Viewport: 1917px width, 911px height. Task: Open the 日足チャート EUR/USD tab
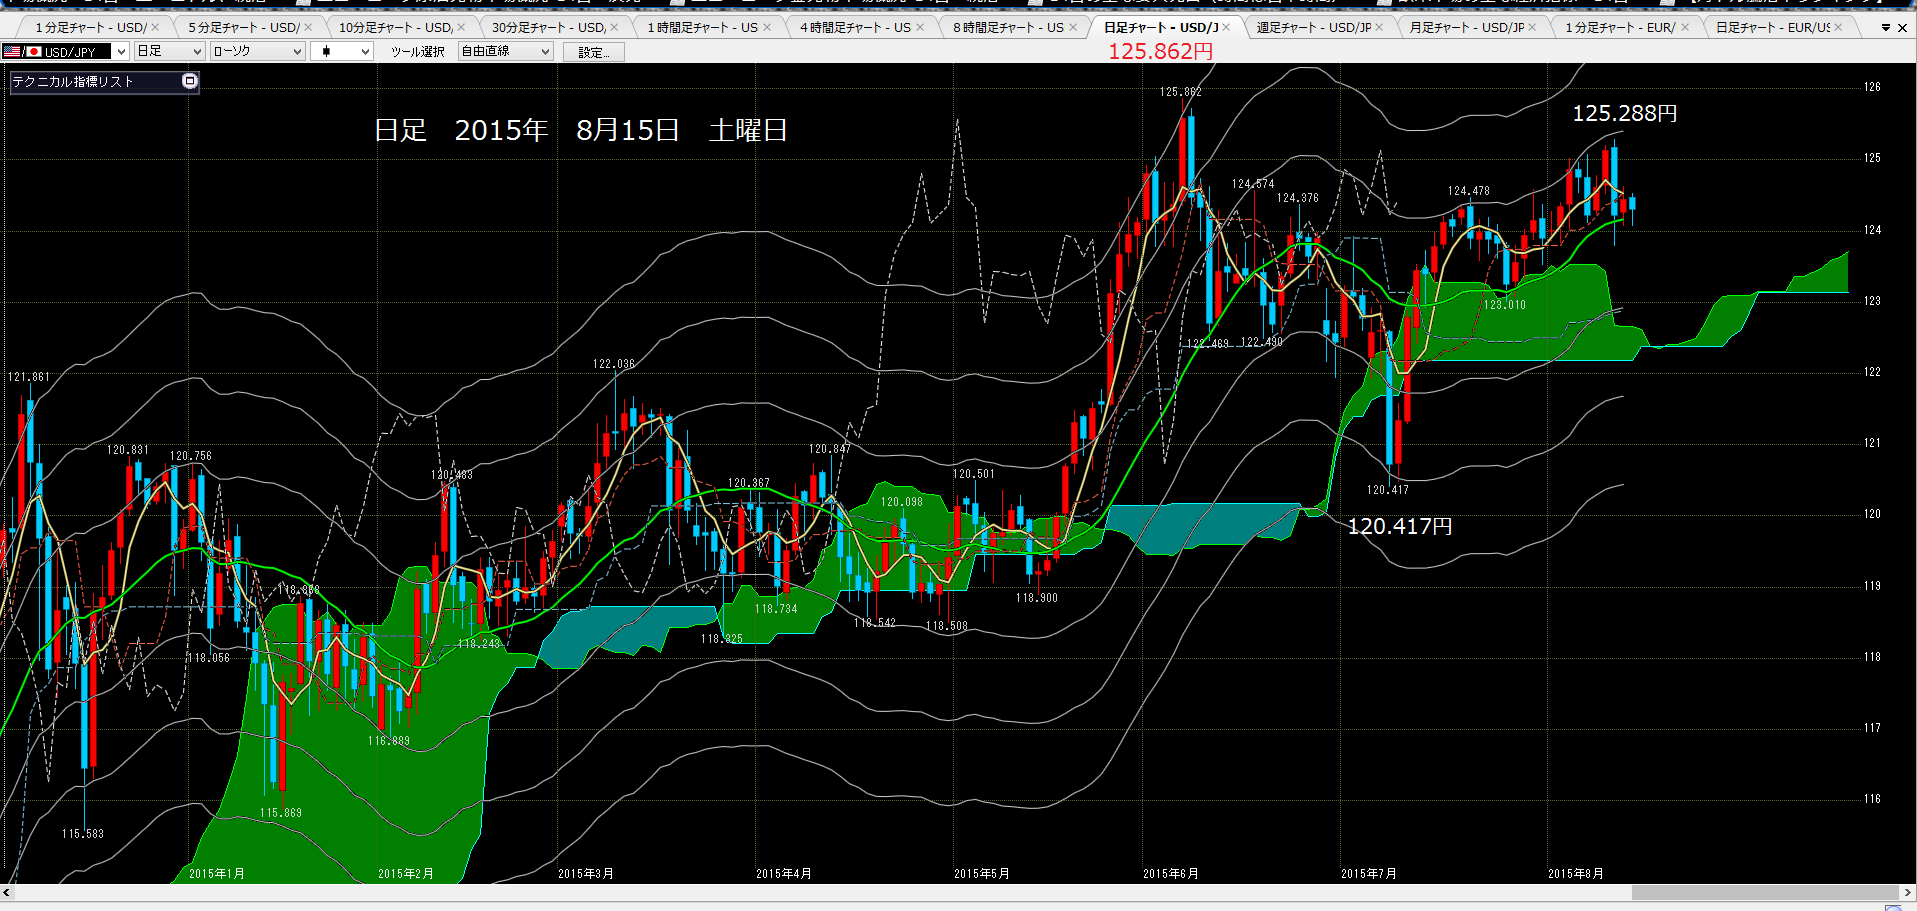[1773, 27]
